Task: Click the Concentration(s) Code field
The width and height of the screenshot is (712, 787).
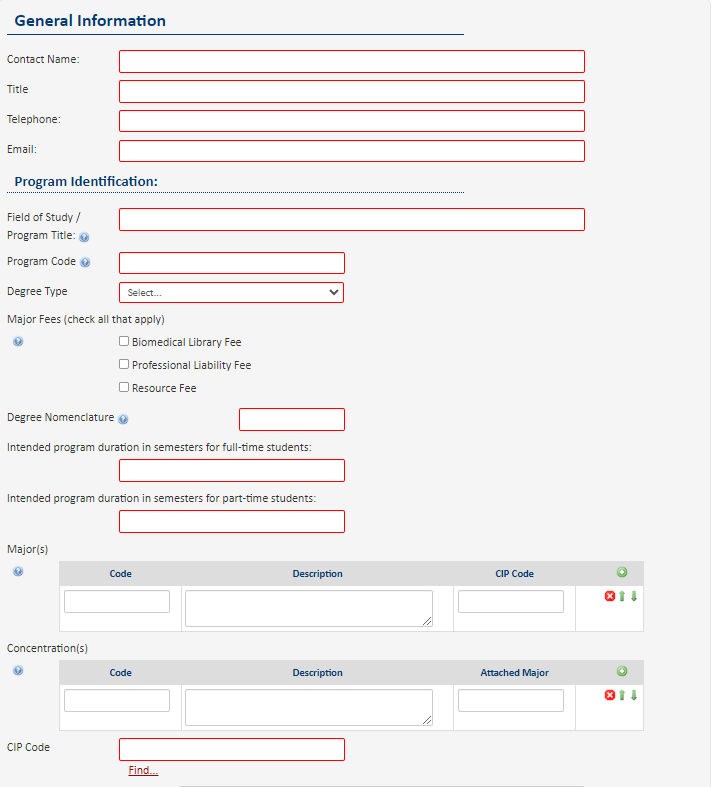Action: 117,700
